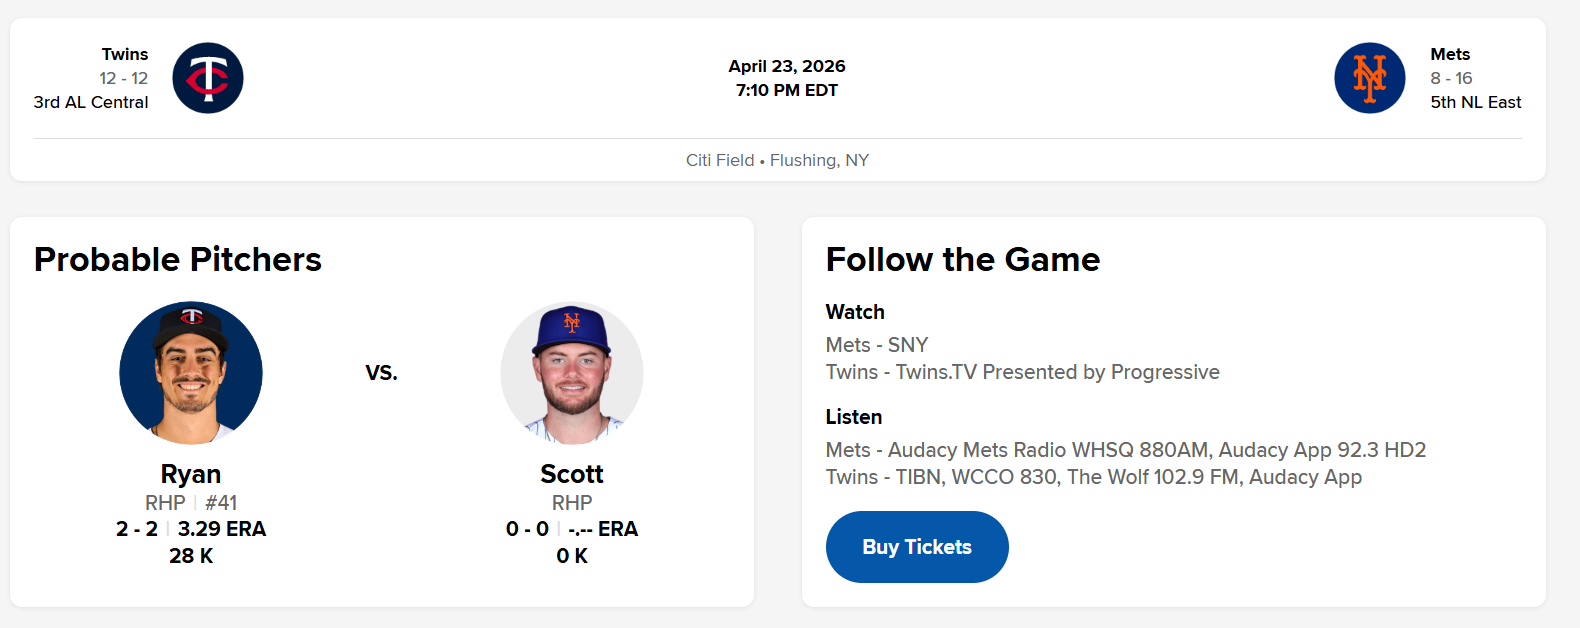Click Ryan's 3.29 ERA stat line
Image resolution: width=1580 pixels, height=628 pixels.
coord(221,529)
